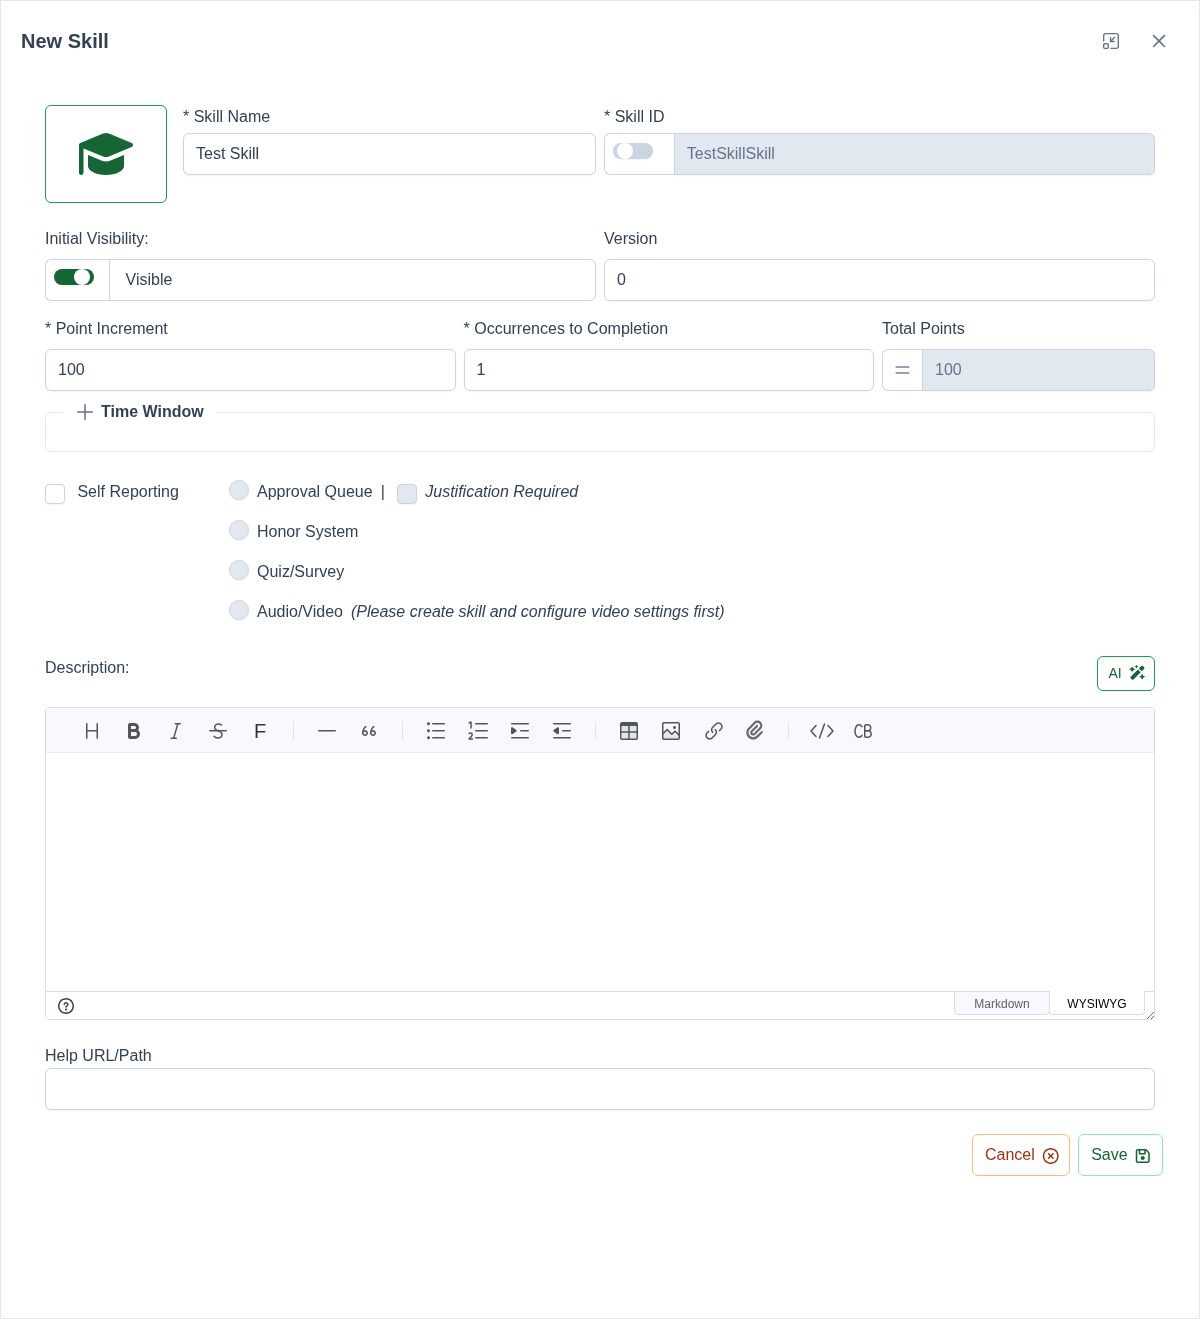
Task: Grab the editor resize handle corner
Action: pyautogui.click(x=1150, y=1015)
